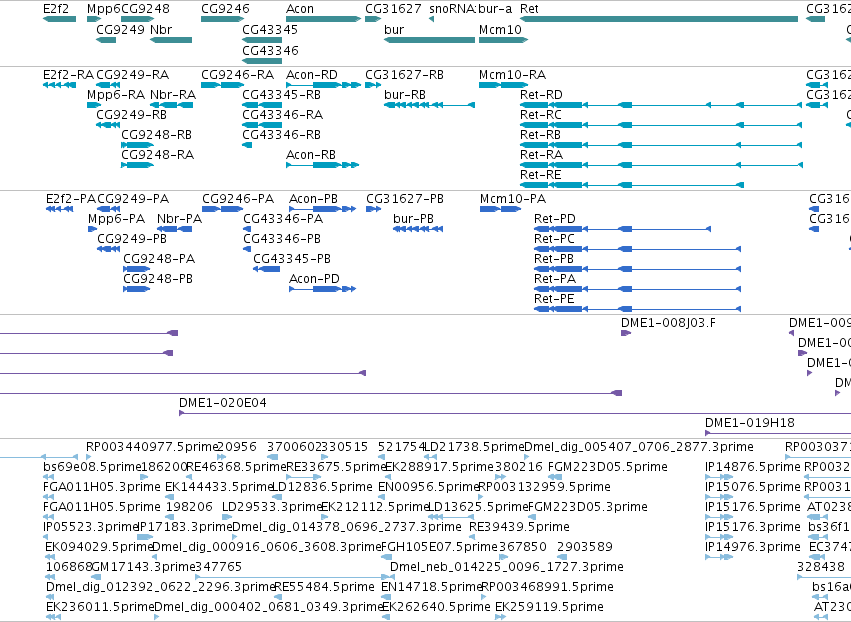The width and height of the screenshot is (851, 622).
Task: Click the Mcm10 gene label
Action: point(500,29)
